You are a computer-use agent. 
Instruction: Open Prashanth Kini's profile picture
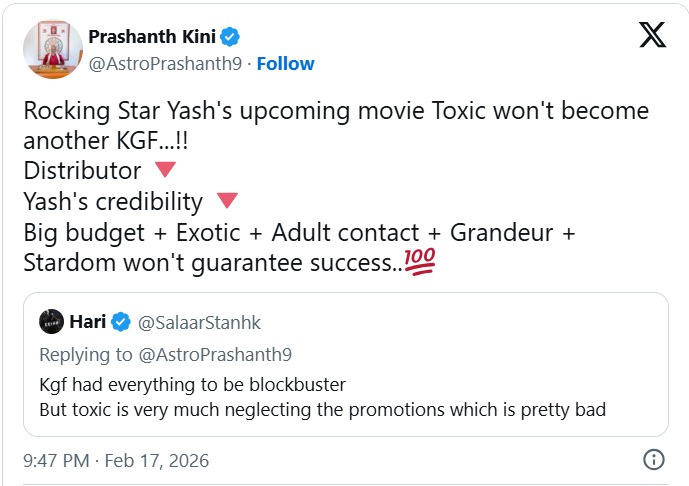click(x=51, y=48)
